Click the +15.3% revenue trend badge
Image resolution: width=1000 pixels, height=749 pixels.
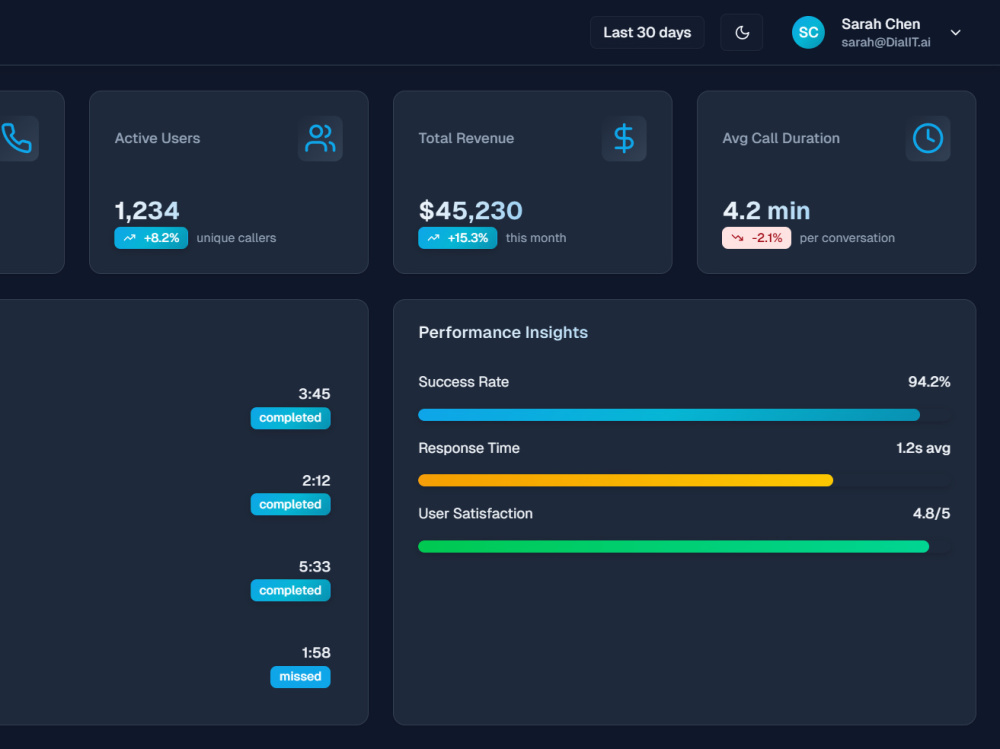(457, 238)
